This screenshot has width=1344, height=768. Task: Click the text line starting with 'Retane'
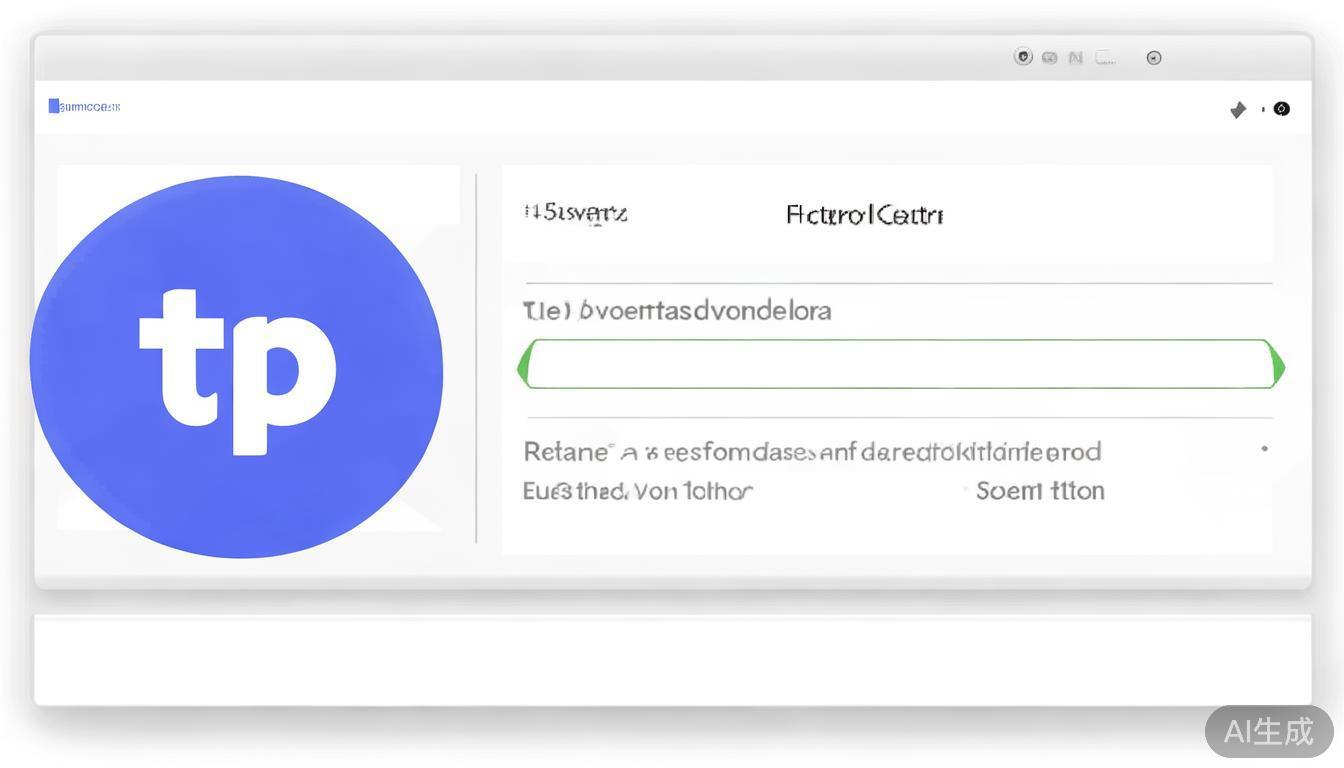coord(811,452)
